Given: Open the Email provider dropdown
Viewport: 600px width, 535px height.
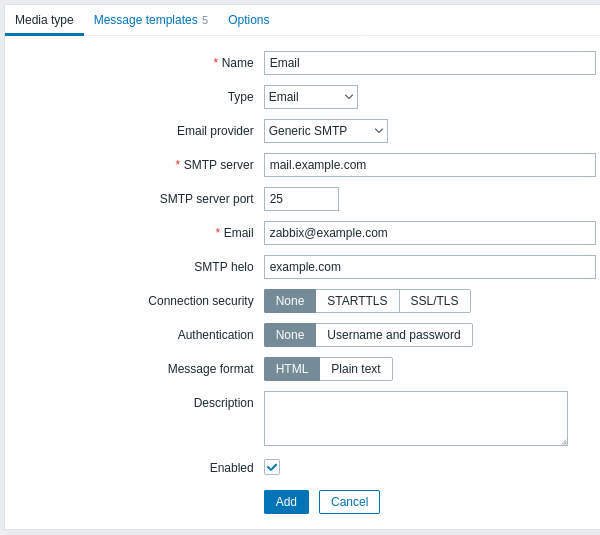Looking at the screenshot, I should [326, 131].
